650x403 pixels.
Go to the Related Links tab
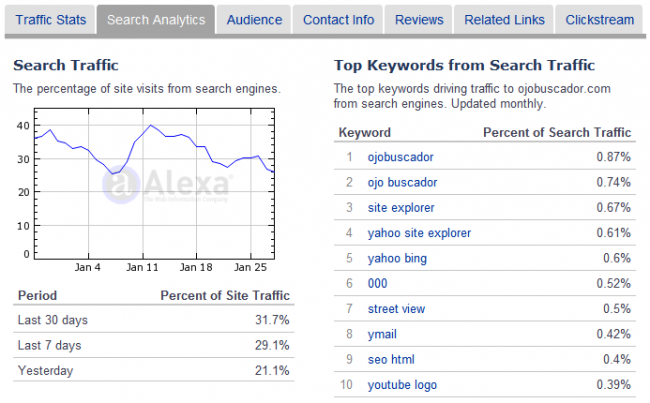click(504, 20)
